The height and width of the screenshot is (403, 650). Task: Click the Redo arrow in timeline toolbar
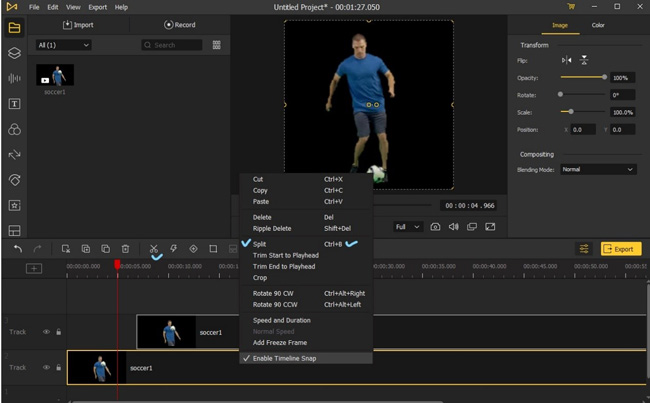[x=37, y=249]
